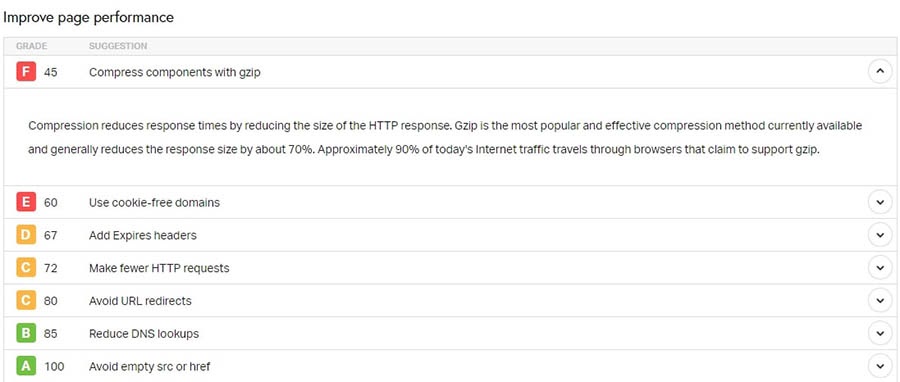This screenshot has width=900, height=382.
Task: Click the Compress components with gzip title
Action: click(x=174, y=73)
